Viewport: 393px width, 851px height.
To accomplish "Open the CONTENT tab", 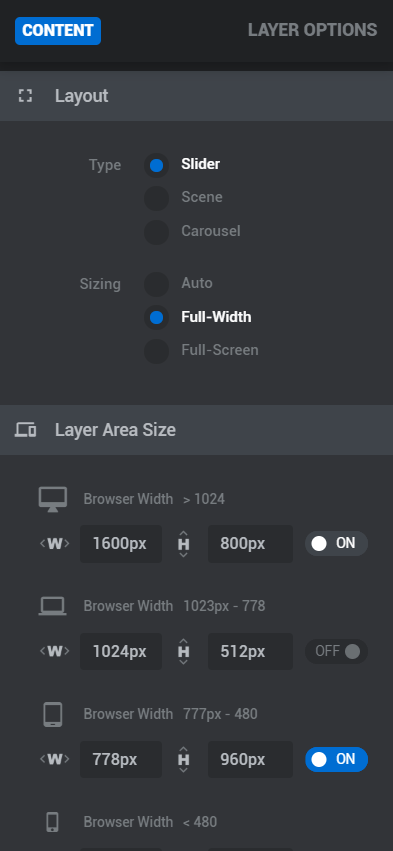I will tap(58, 30).
